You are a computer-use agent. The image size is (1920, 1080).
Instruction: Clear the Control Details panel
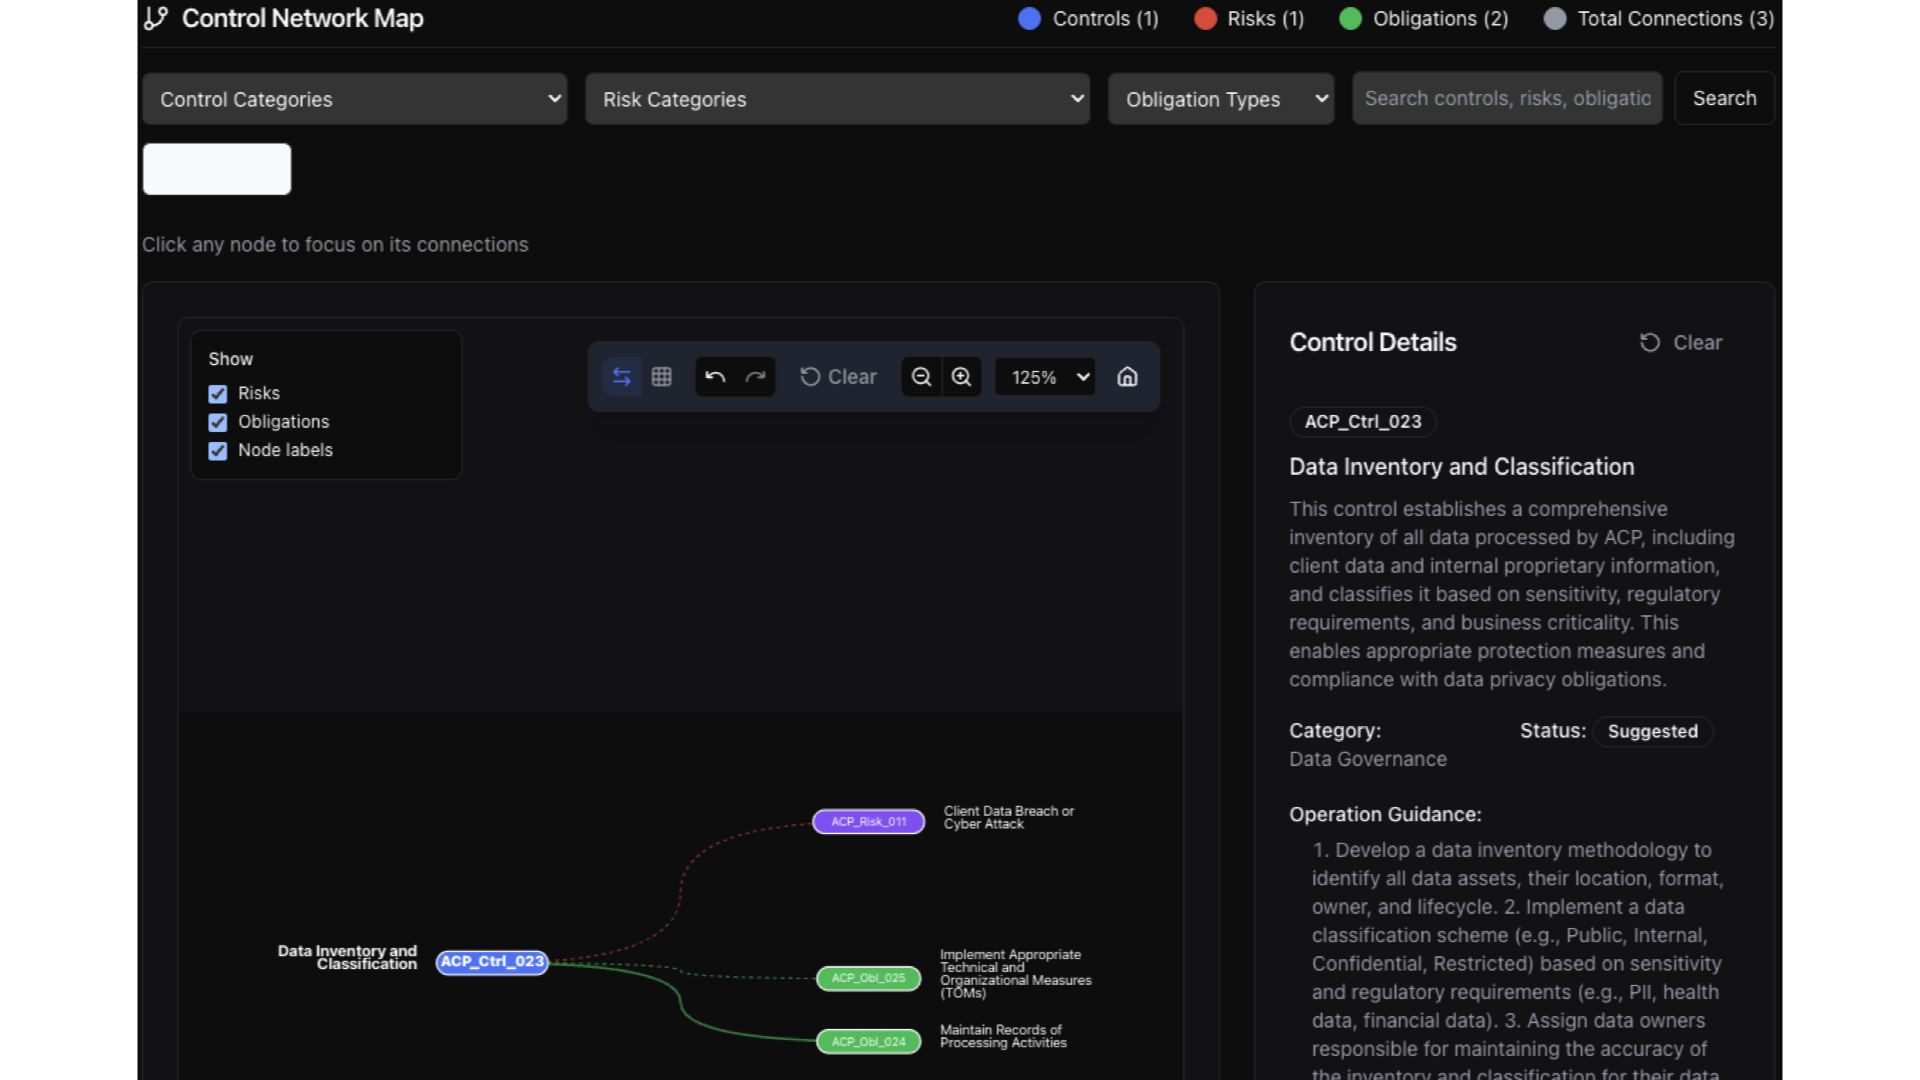tap(1681, 342)
